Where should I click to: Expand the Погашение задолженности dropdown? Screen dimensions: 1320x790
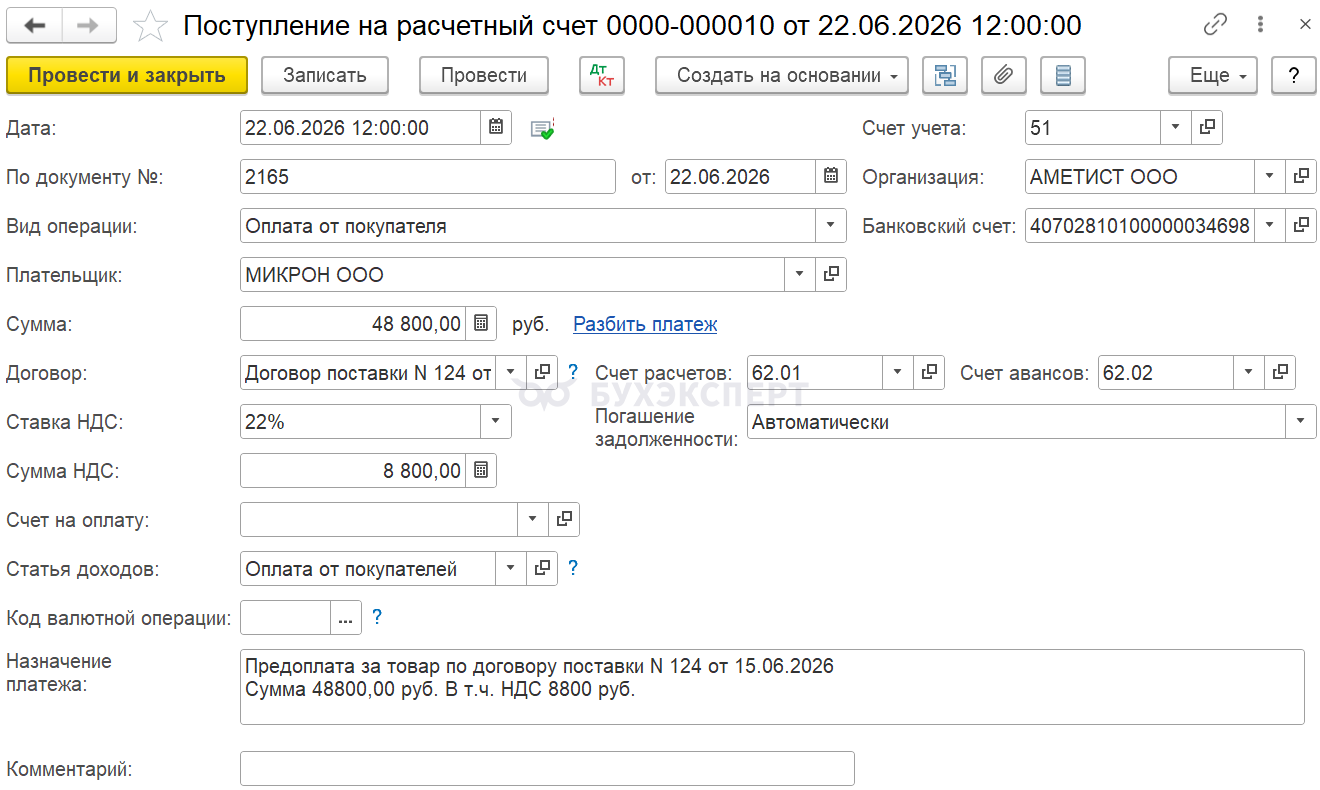tap(1301, 422)
